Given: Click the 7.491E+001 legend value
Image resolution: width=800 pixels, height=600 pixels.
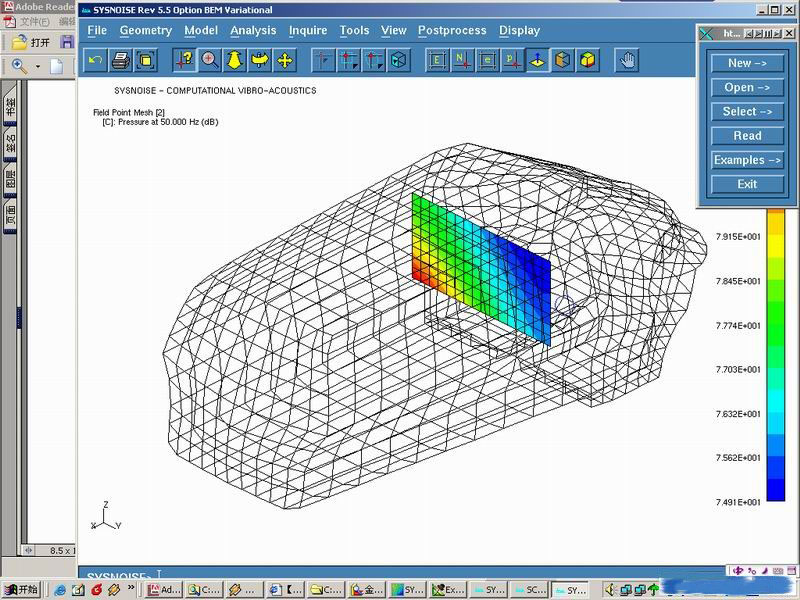Looking at the screenshot, I should [738, 502].
